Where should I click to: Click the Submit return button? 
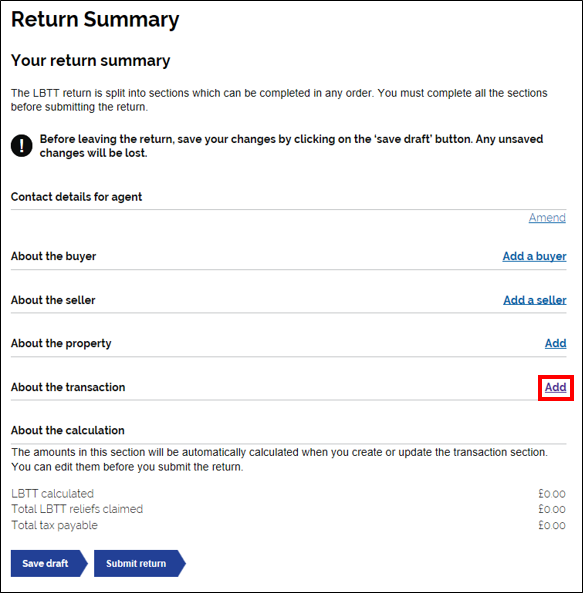click(x=140, y=564)
